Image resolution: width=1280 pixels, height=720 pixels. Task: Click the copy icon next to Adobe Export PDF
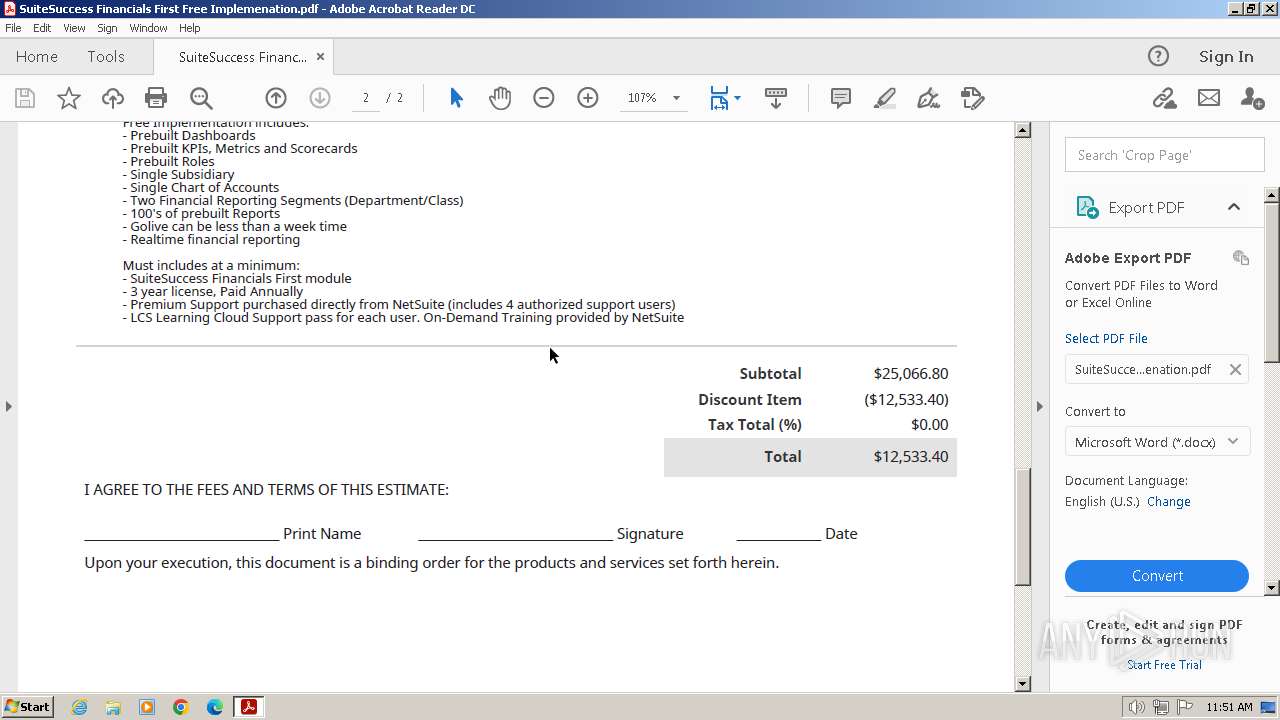1241,258
